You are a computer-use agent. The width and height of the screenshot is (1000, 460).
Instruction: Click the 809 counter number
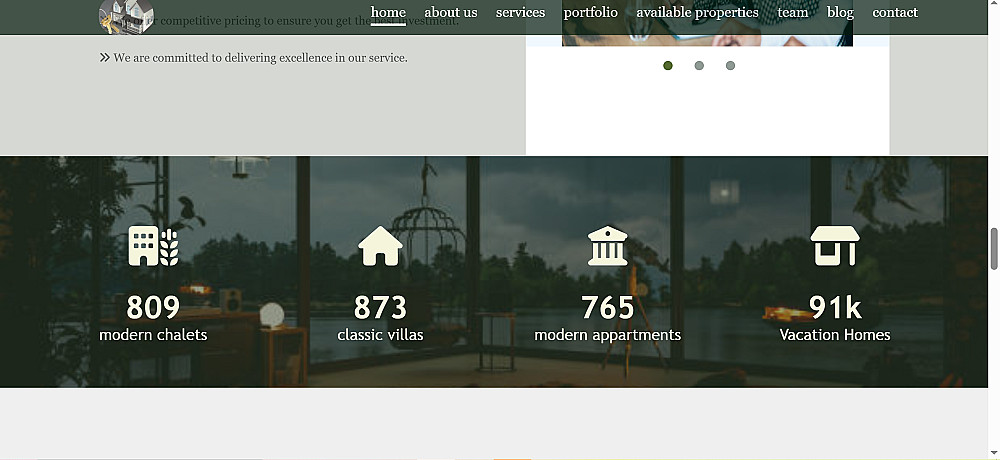(x=153, y=308)
